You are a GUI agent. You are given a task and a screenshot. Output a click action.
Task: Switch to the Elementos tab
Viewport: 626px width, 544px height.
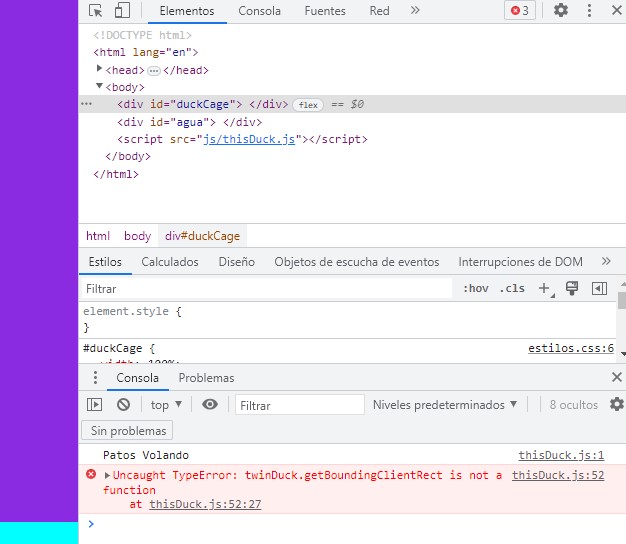tap(187, 11)
